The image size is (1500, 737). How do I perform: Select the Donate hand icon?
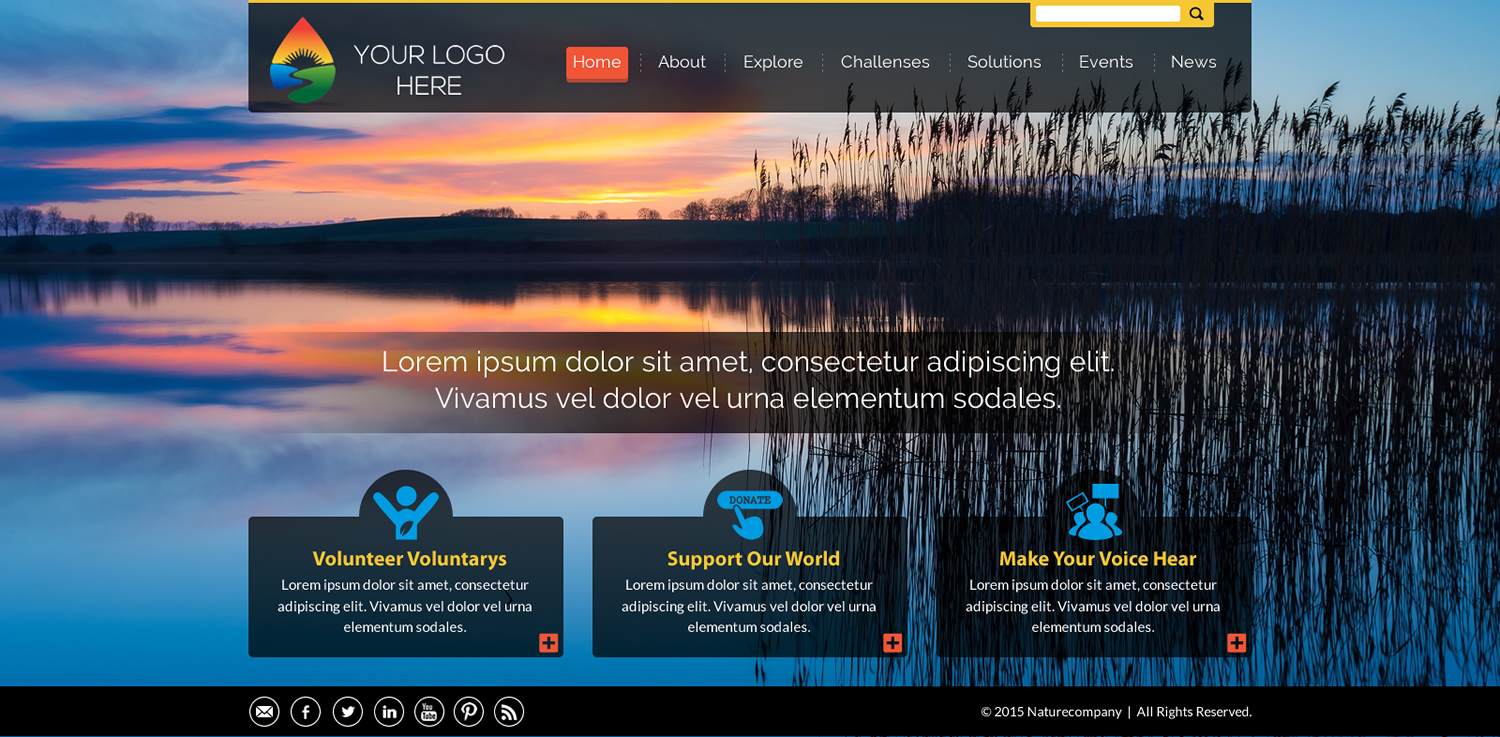click(x=749, y=506)
